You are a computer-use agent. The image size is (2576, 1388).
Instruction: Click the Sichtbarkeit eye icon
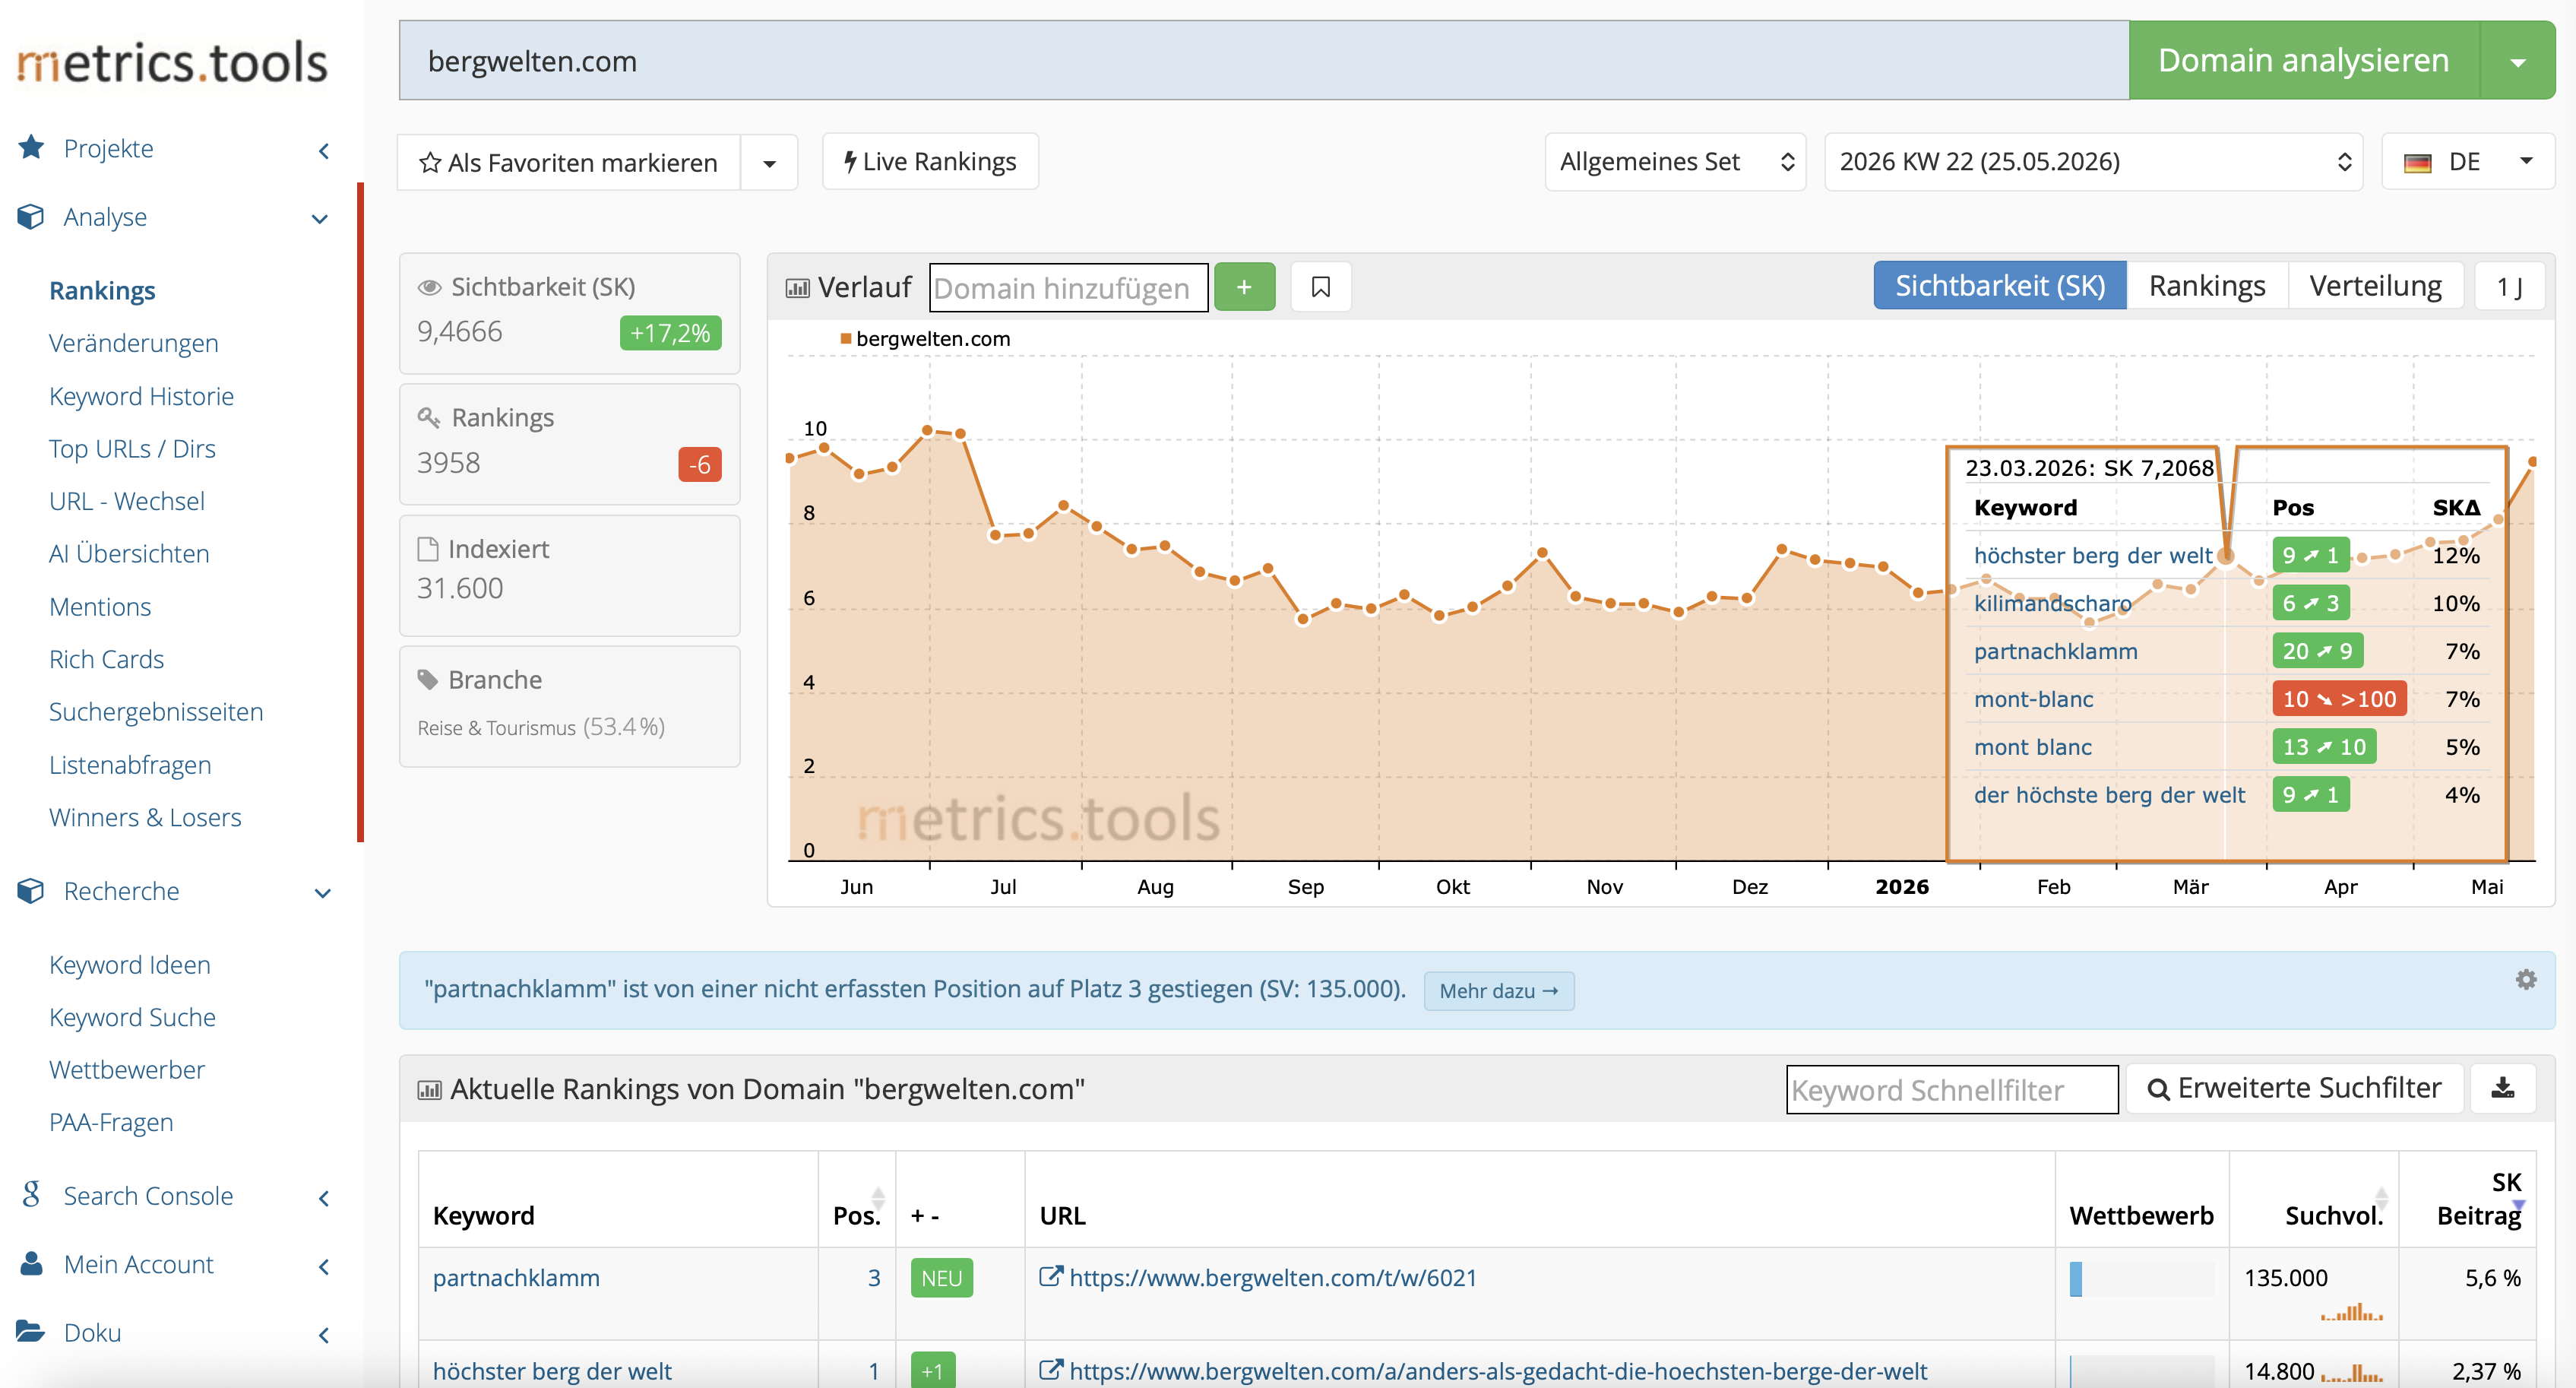pyautogui.click(x=430, y=288)
